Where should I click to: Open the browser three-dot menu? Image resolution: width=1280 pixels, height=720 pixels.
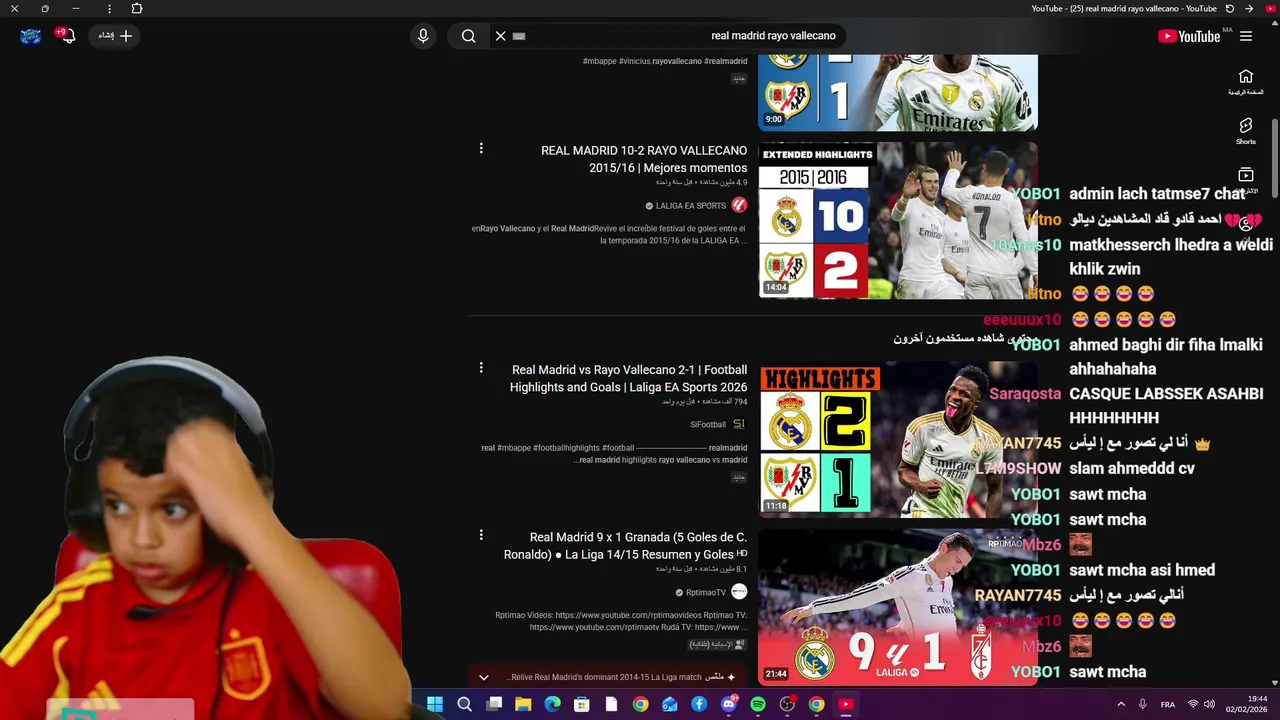109,8
